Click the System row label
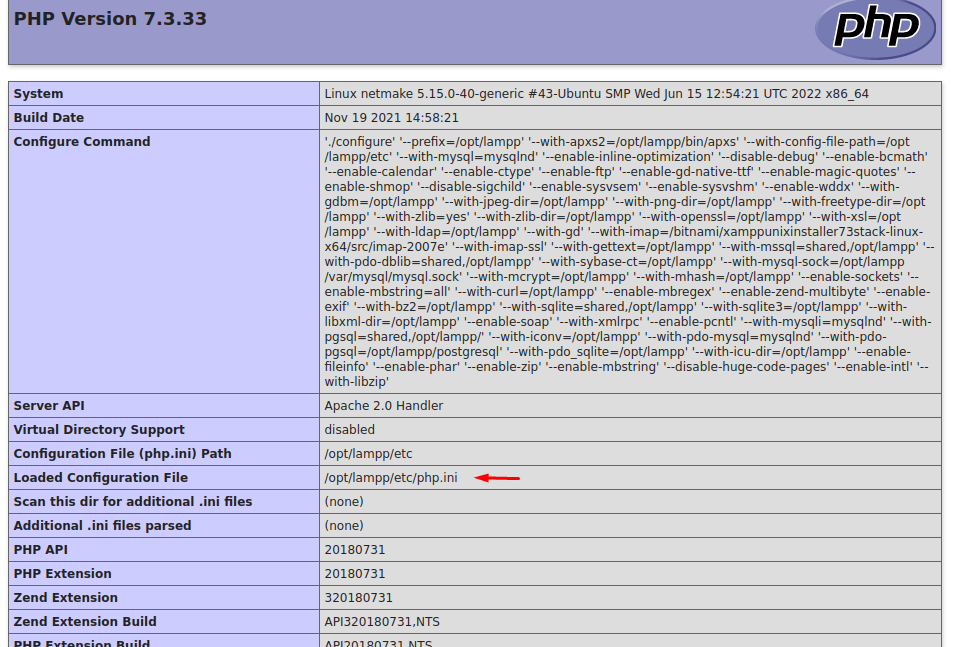Viewport: 979px width, 647px height. coord(38,94)
